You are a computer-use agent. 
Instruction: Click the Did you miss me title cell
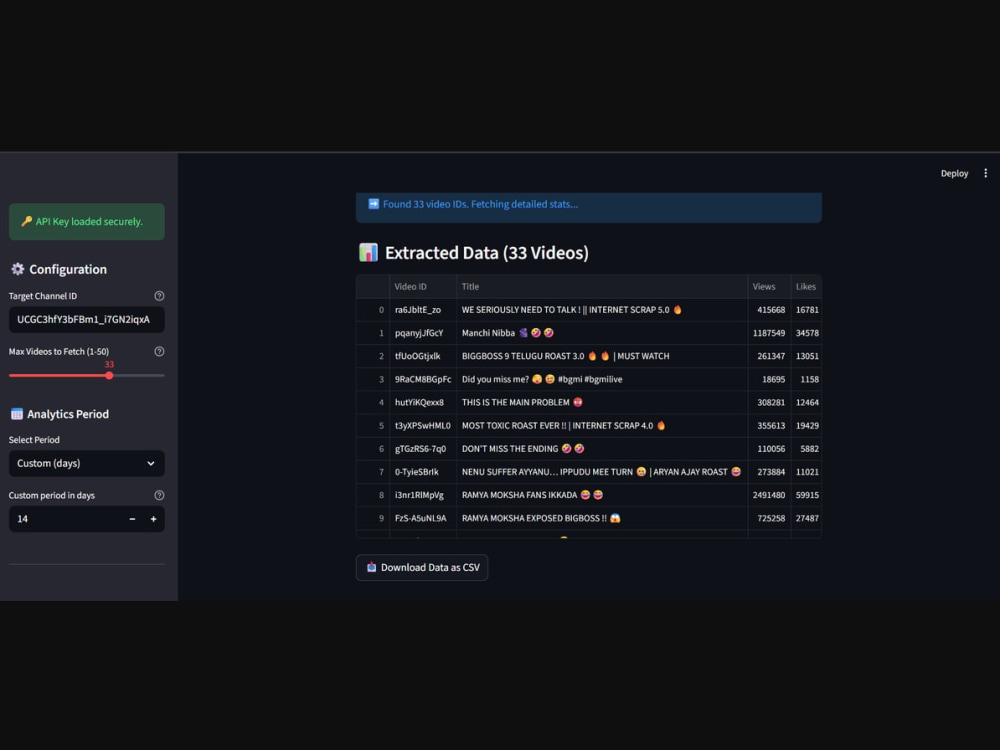[x=601, y=379]
